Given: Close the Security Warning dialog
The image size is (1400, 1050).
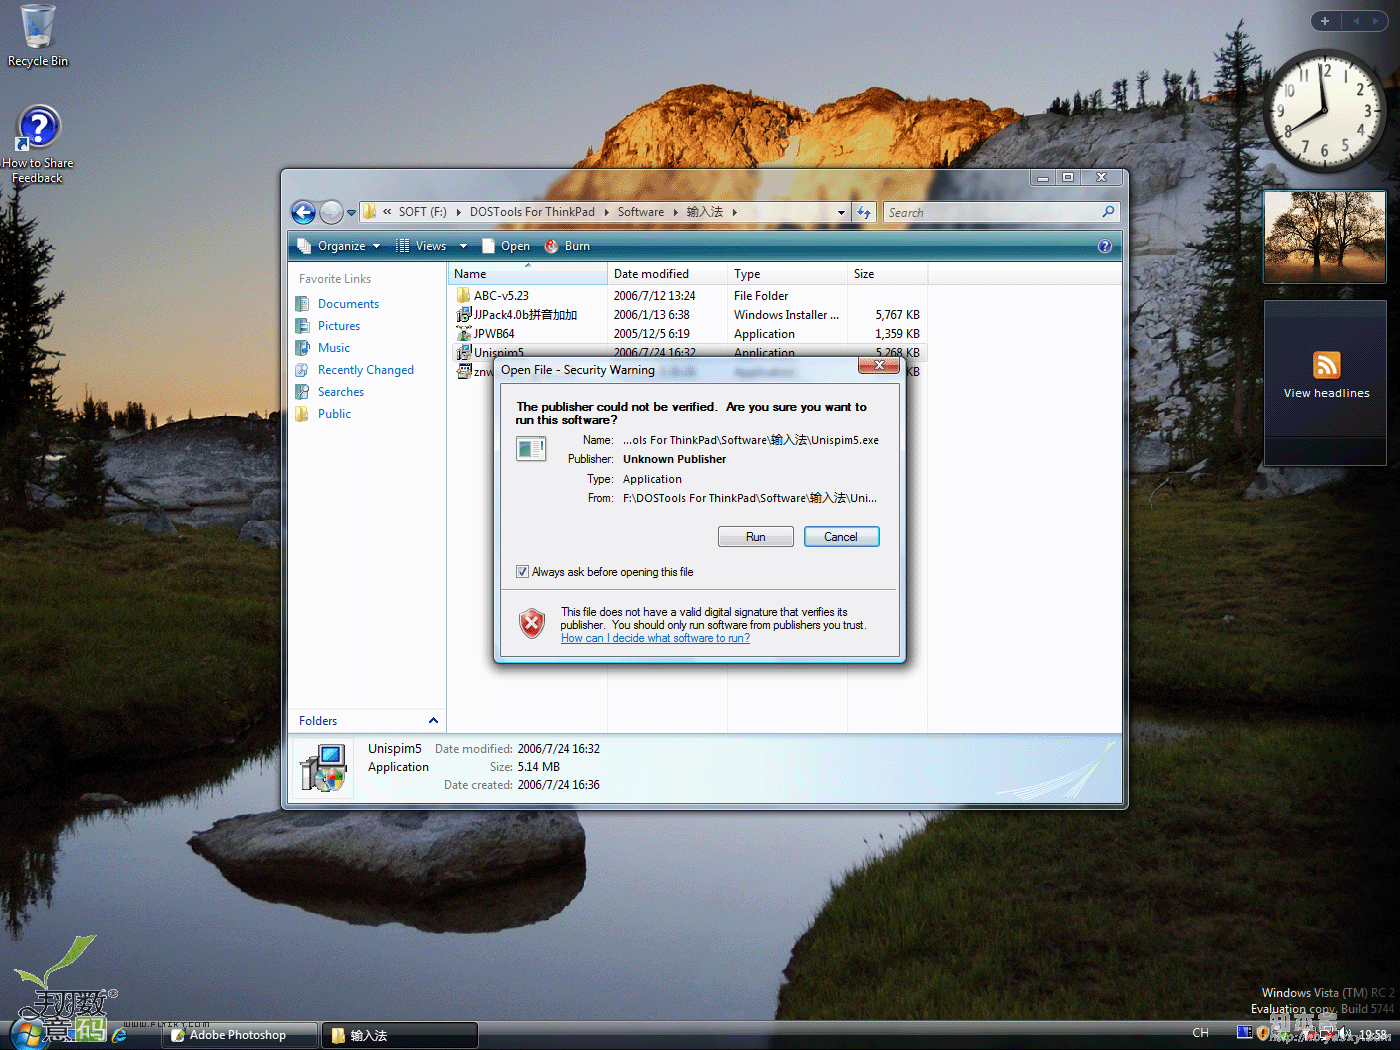Looking at the screenshot, I should [879, 366].
